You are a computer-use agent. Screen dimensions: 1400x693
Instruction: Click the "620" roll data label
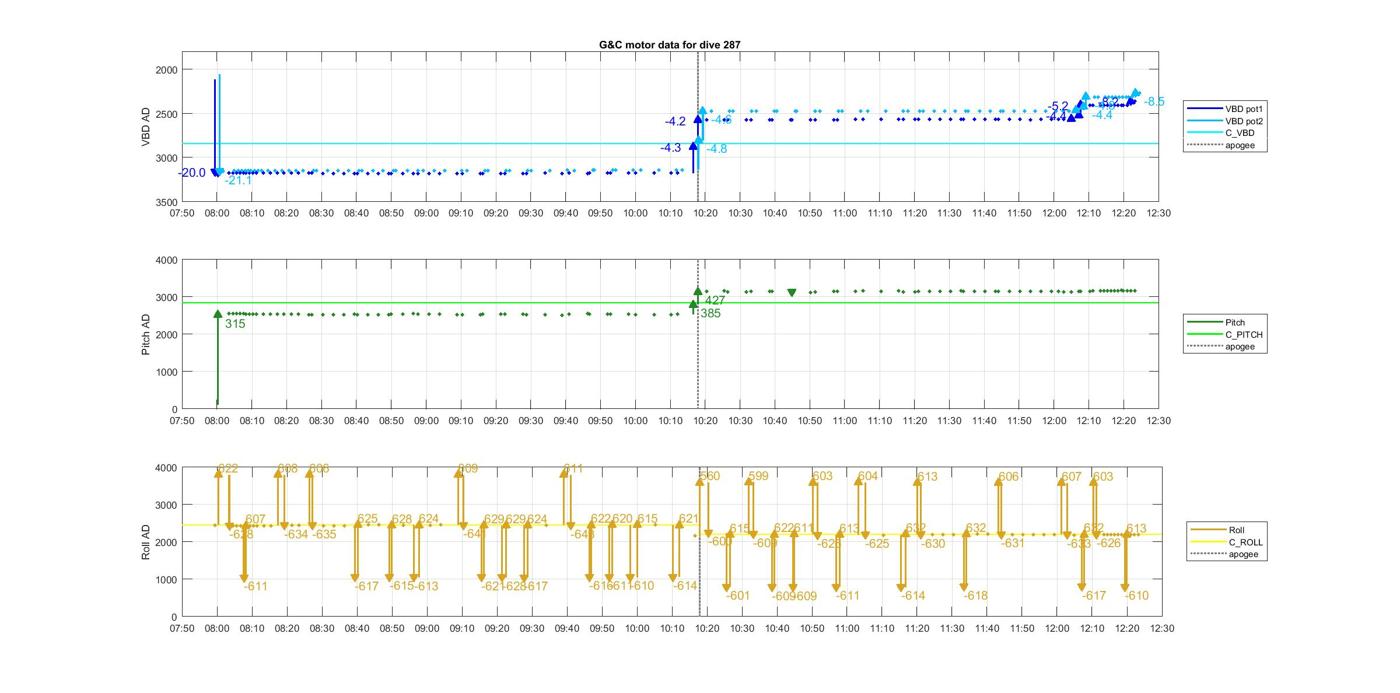coord(623,519)
